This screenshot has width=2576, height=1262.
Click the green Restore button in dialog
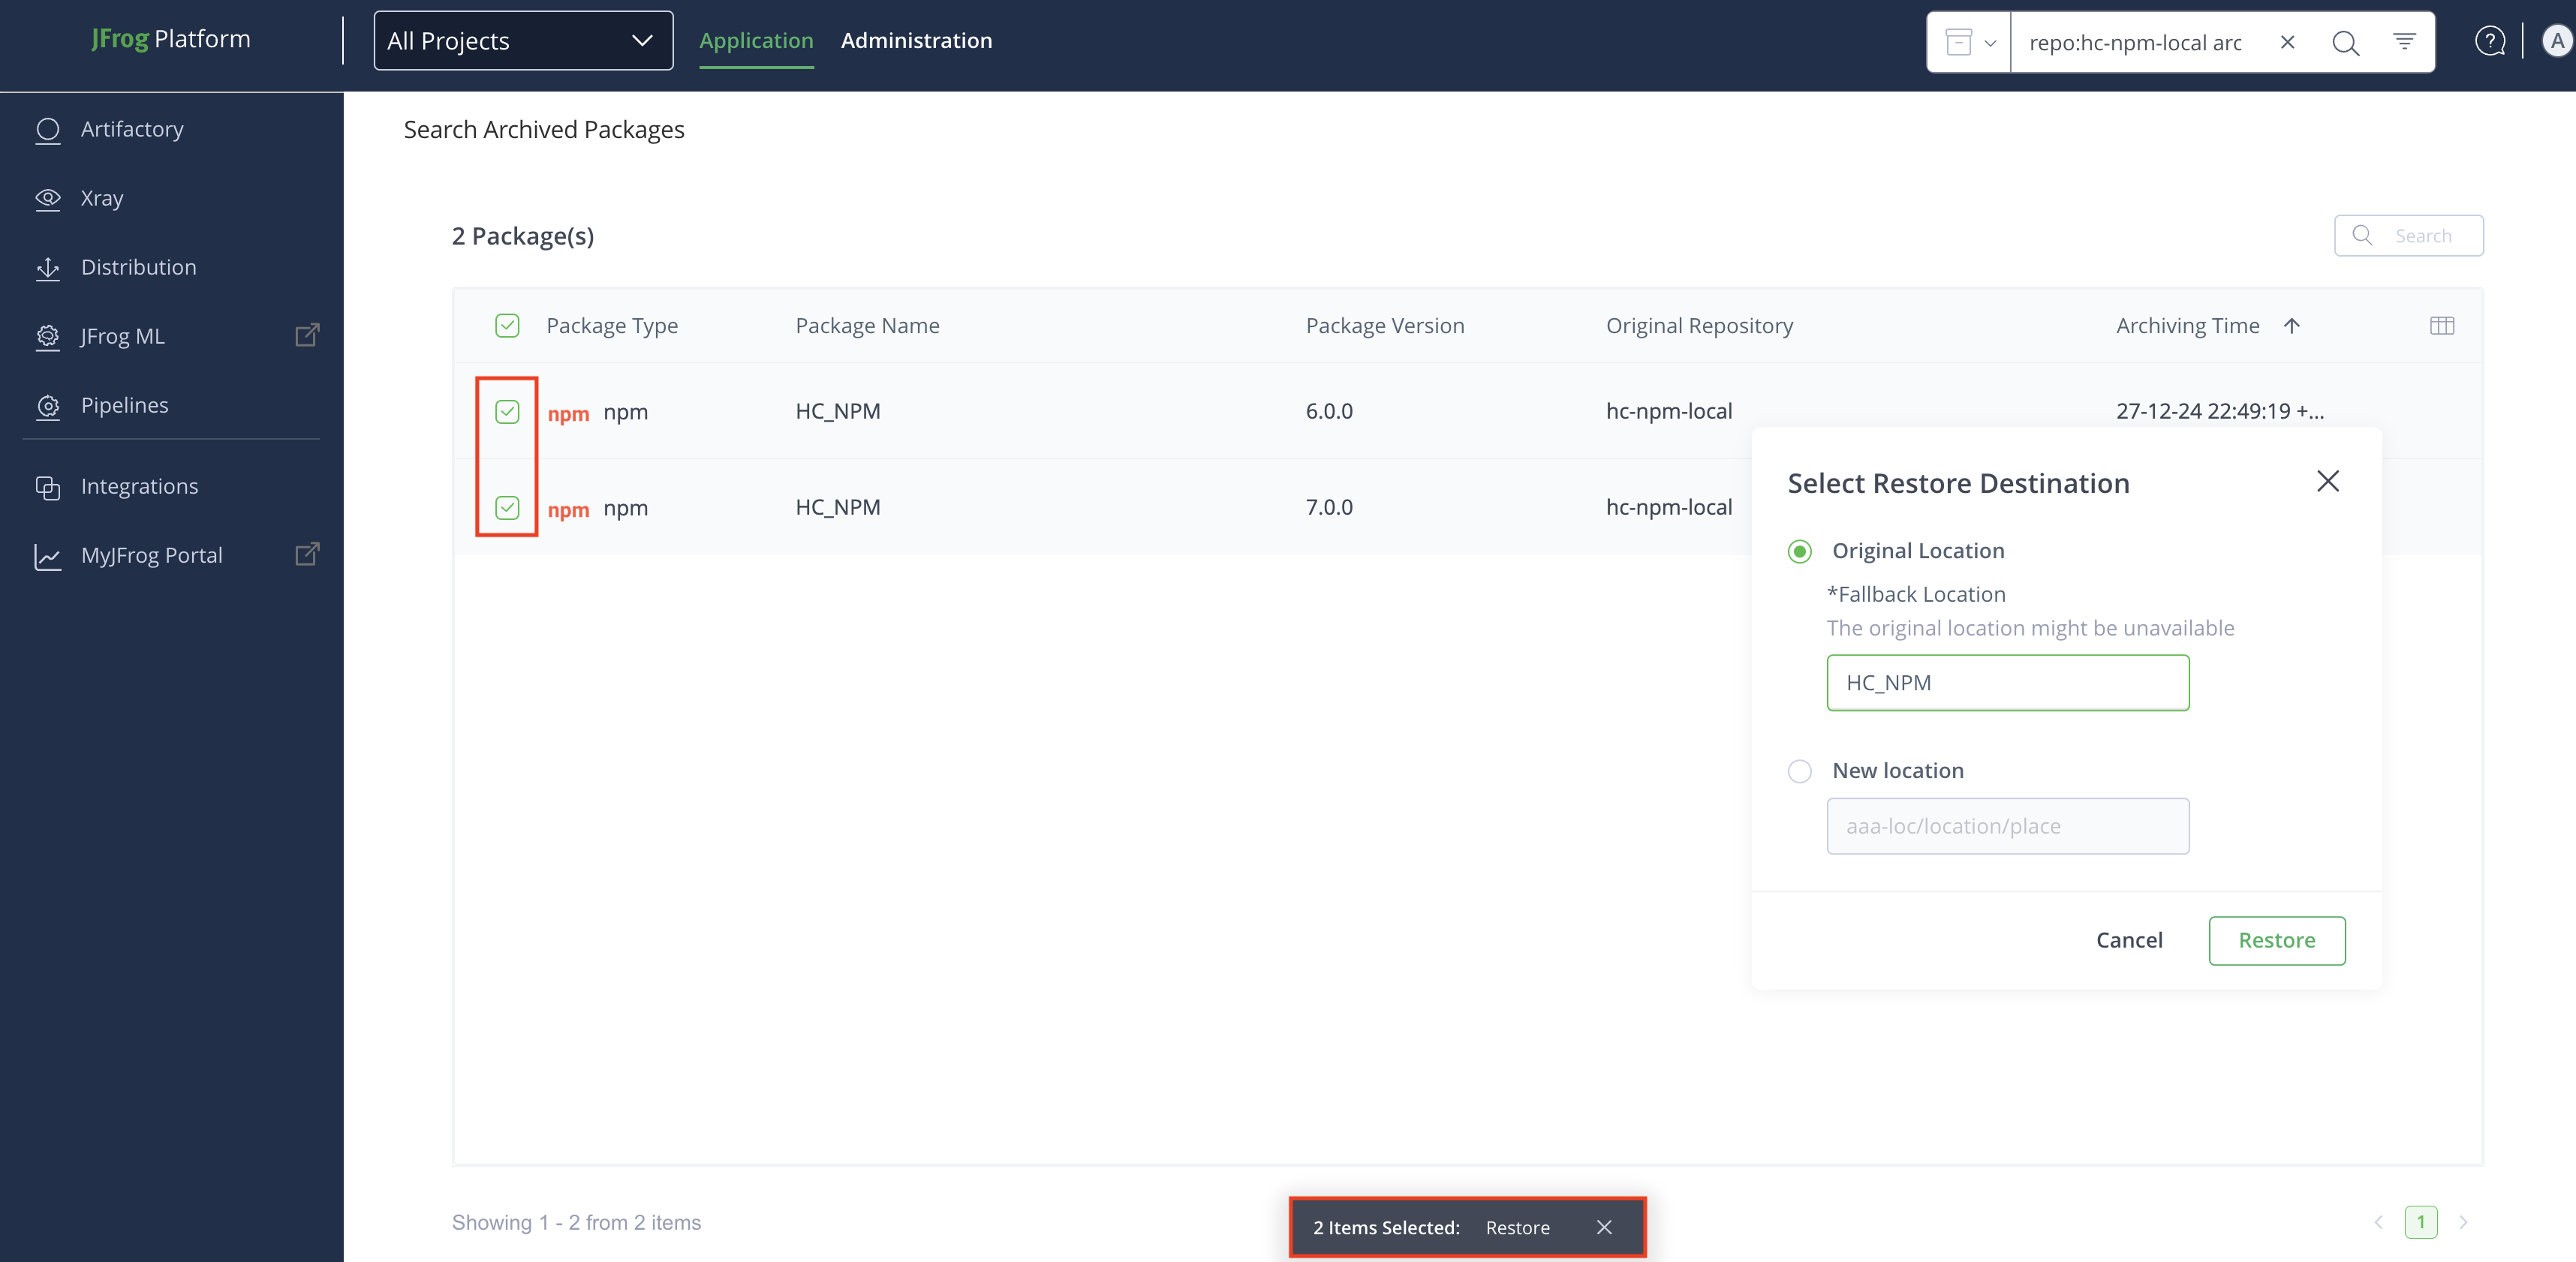2276,940
